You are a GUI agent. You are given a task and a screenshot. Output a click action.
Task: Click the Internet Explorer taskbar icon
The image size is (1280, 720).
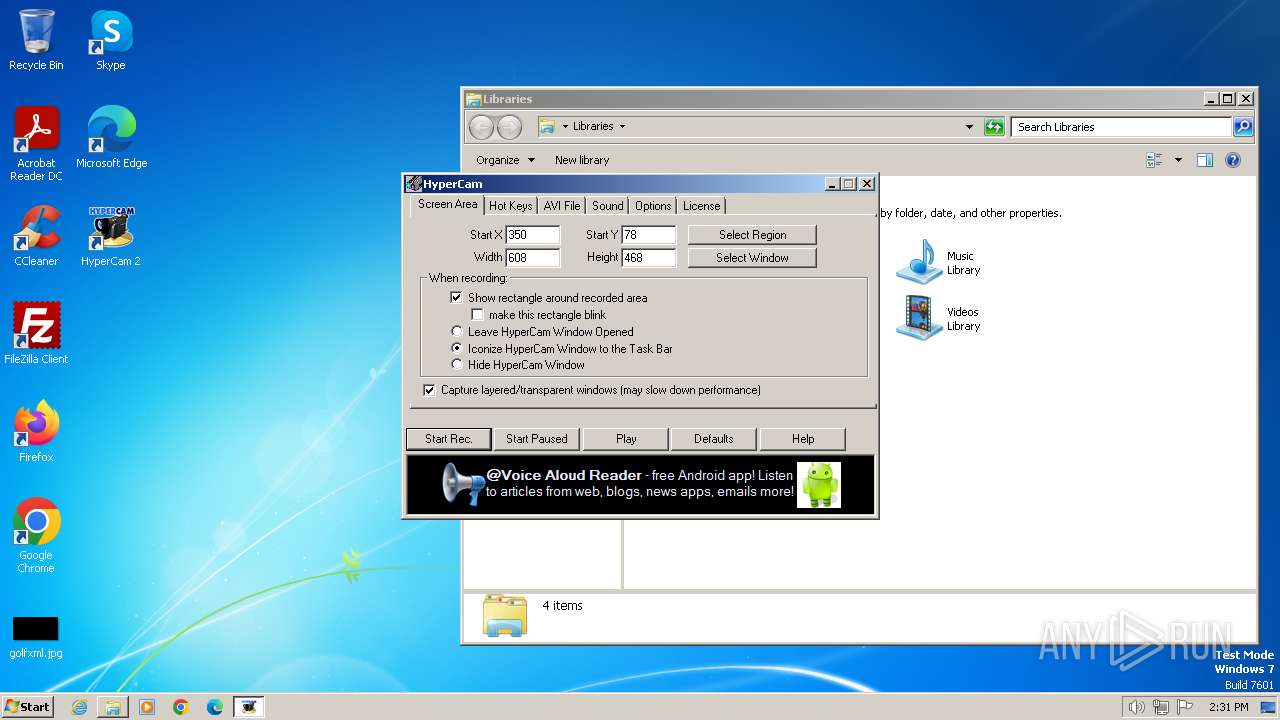[x=79, y=707]
